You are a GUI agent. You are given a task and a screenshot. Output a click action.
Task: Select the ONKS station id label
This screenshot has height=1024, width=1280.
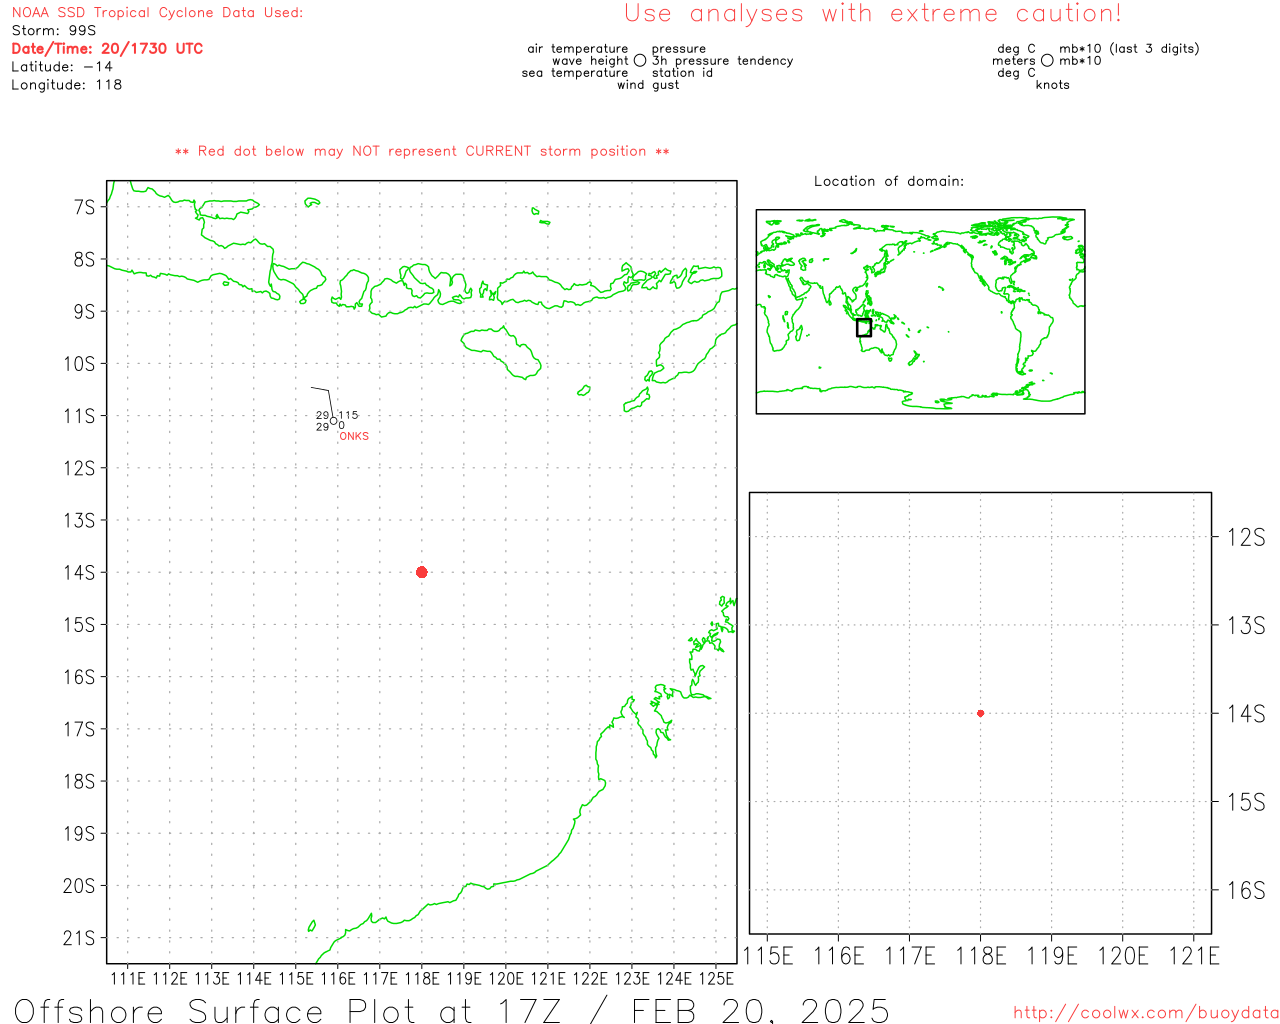point(354,437)
